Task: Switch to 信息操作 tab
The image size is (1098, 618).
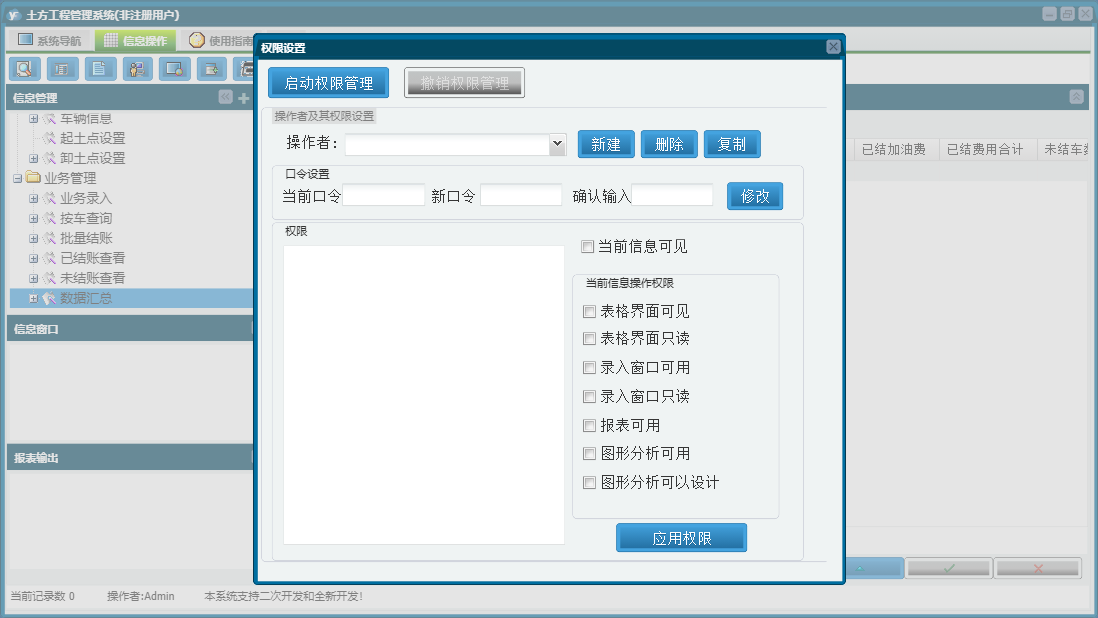Action: [136, 41]
